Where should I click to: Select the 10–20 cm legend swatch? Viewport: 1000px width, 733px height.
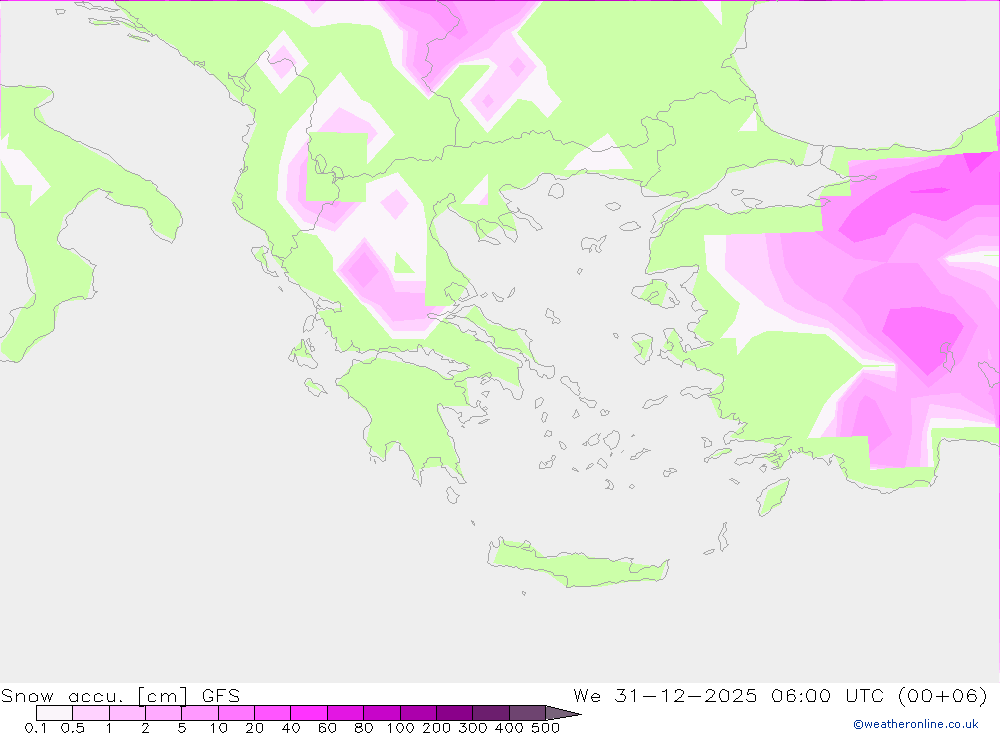[x=237, y=713]
